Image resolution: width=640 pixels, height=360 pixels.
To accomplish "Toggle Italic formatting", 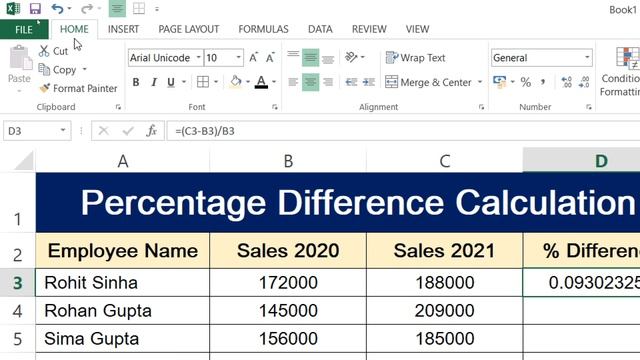I will (154, 82).
